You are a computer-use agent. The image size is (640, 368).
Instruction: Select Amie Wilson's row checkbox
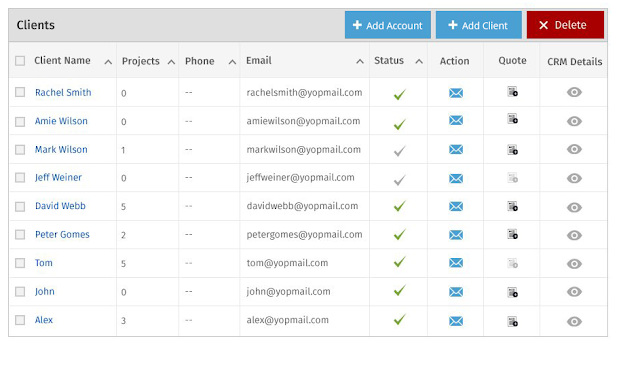click(20, 122)
